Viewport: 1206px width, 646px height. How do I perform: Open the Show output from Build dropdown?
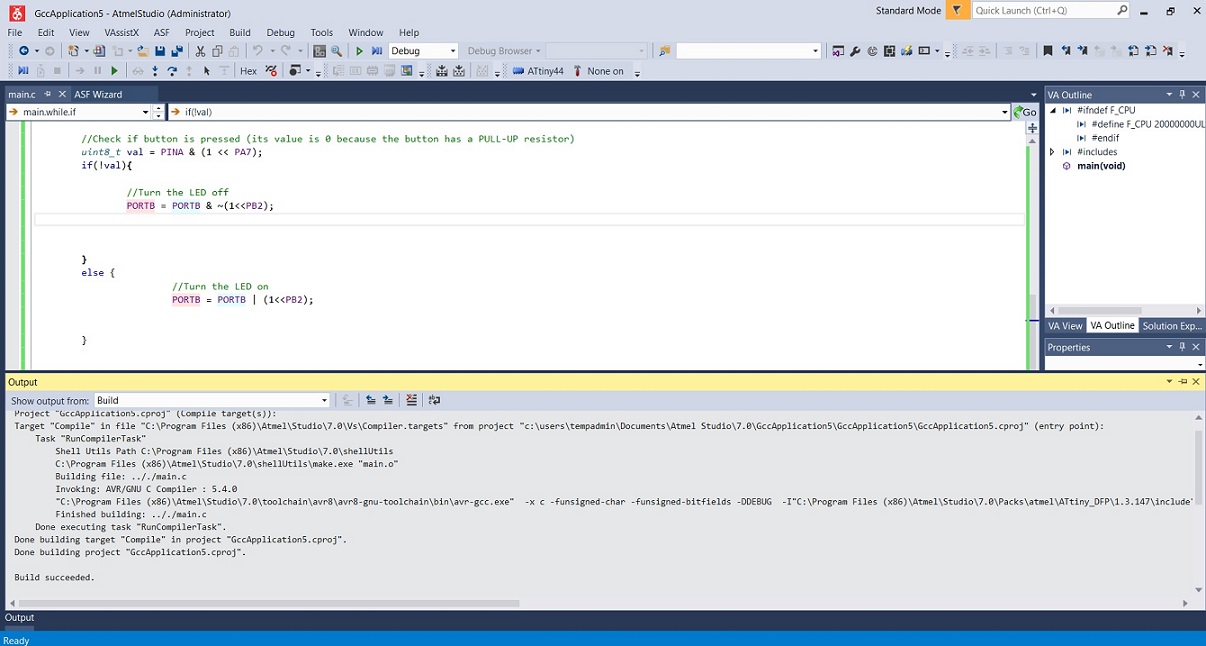[324, 400]
